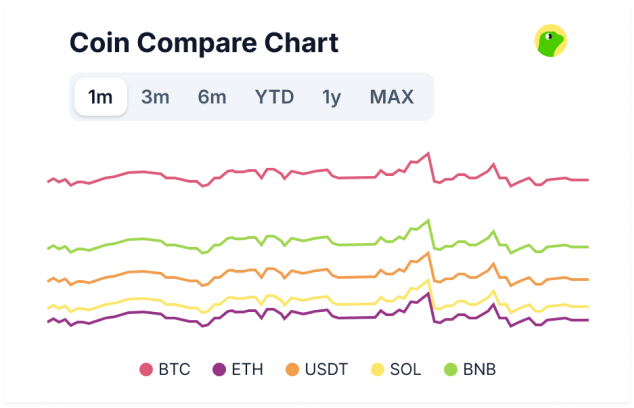Click the yellow SOL legend dot
Screen dimensions: 634x408
tap(378, 370)
